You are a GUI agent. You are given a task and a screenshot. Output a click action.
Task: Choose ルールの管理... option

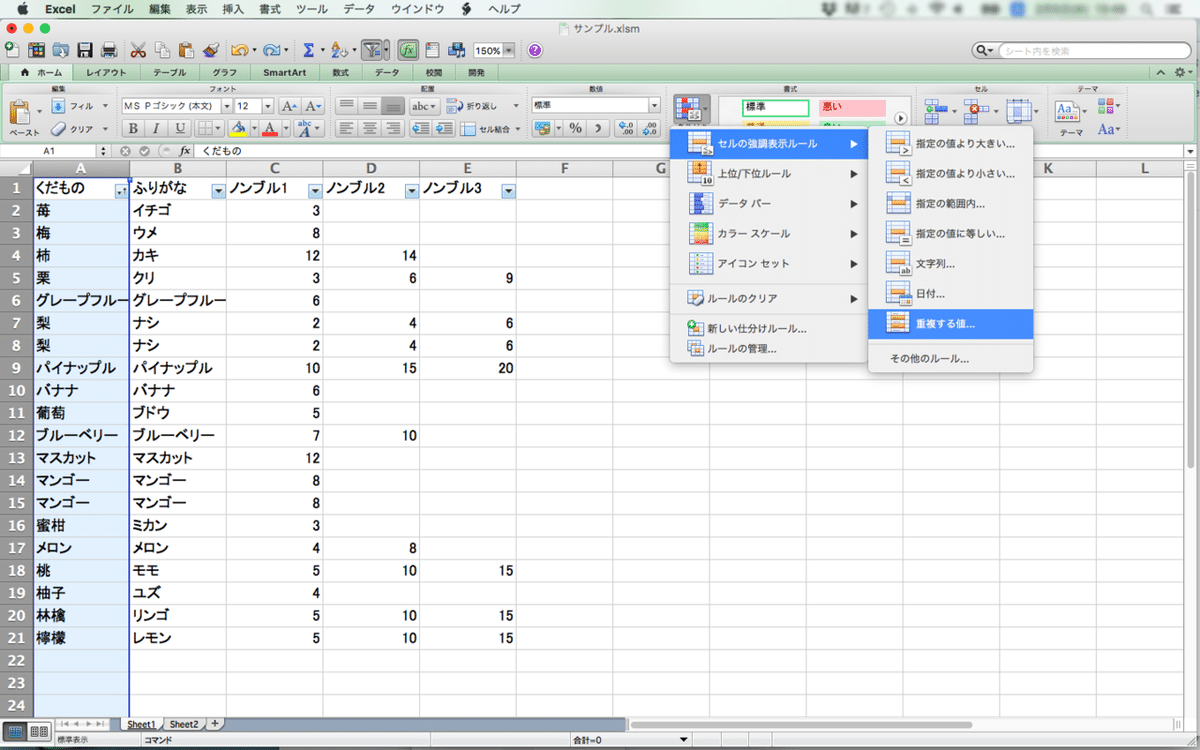(768, 349)
